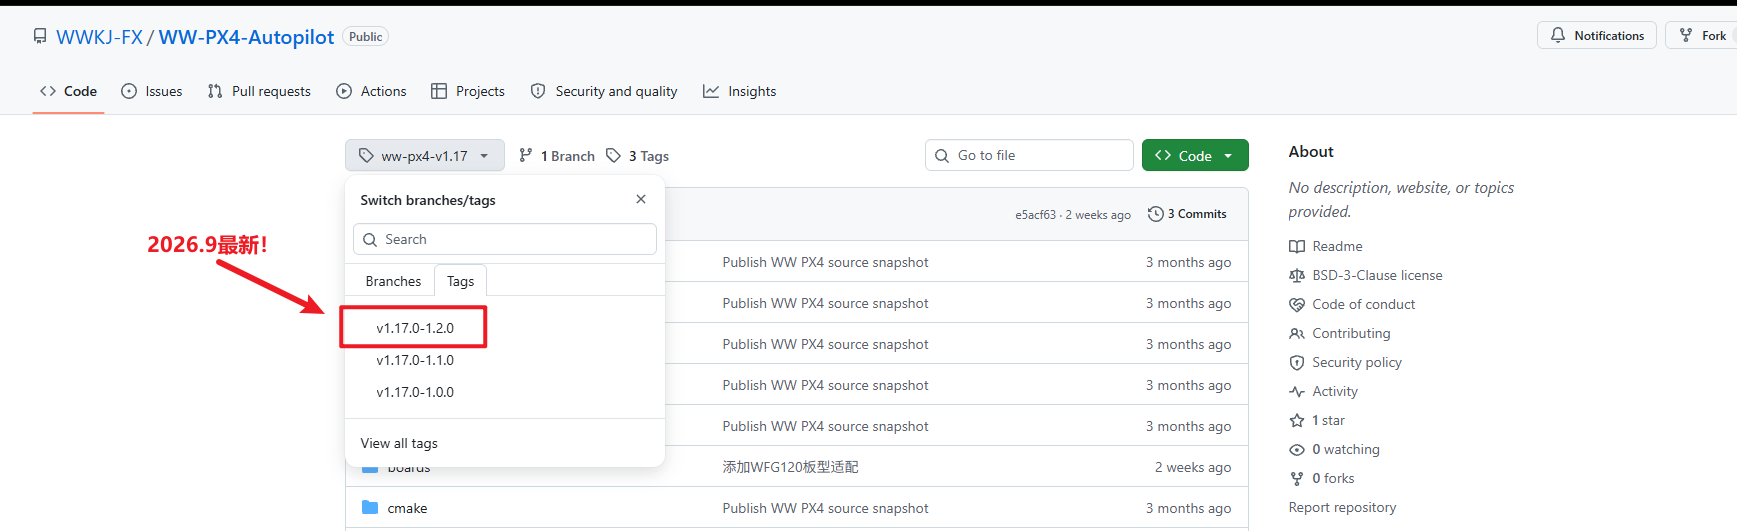Image resolution: width=1737 pixels, height=531 pixels.
Task: Select tag v1.17.0-1.2.0
Action: tap(415, 328)
